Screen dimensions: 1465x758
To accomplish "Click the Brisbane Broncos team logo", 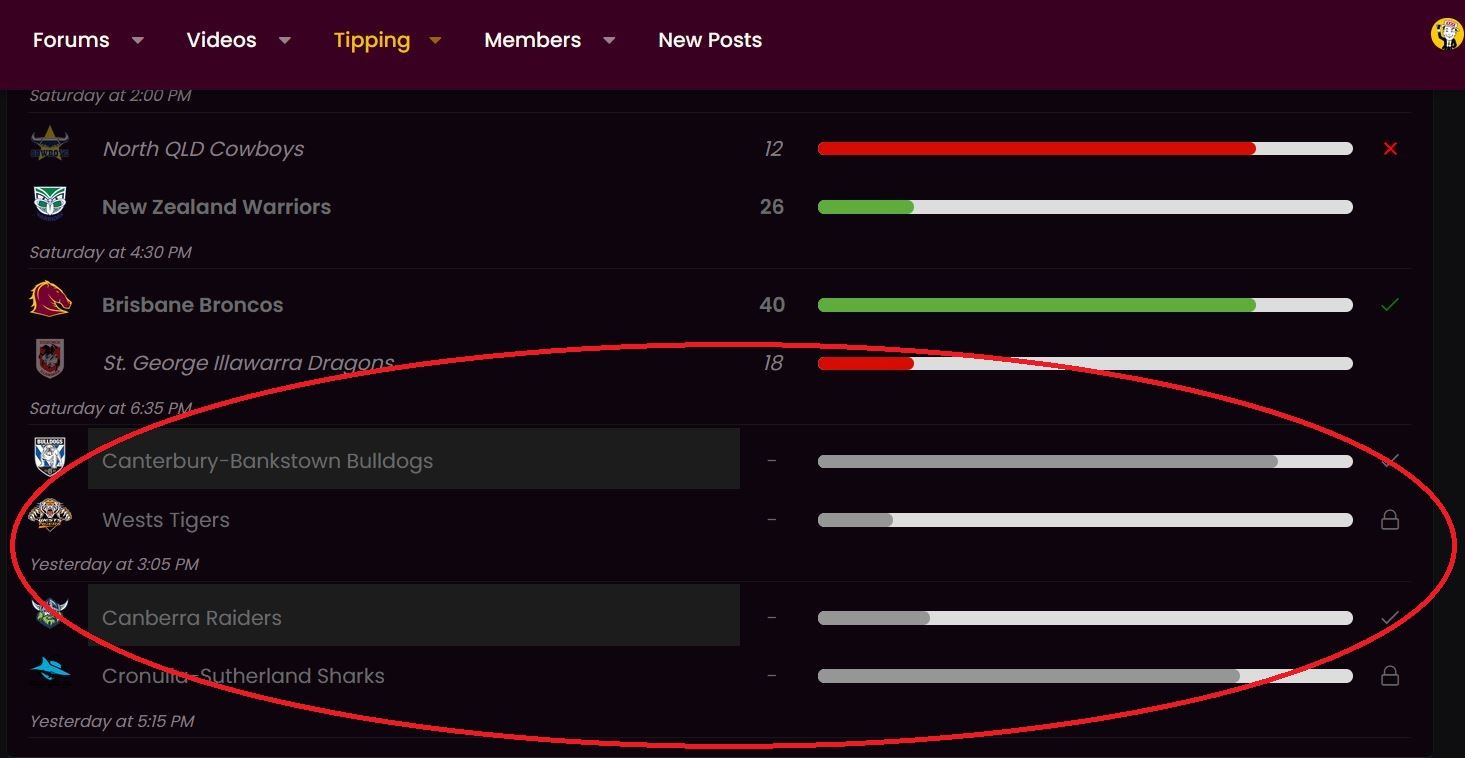I will click(x=50, y=299).
